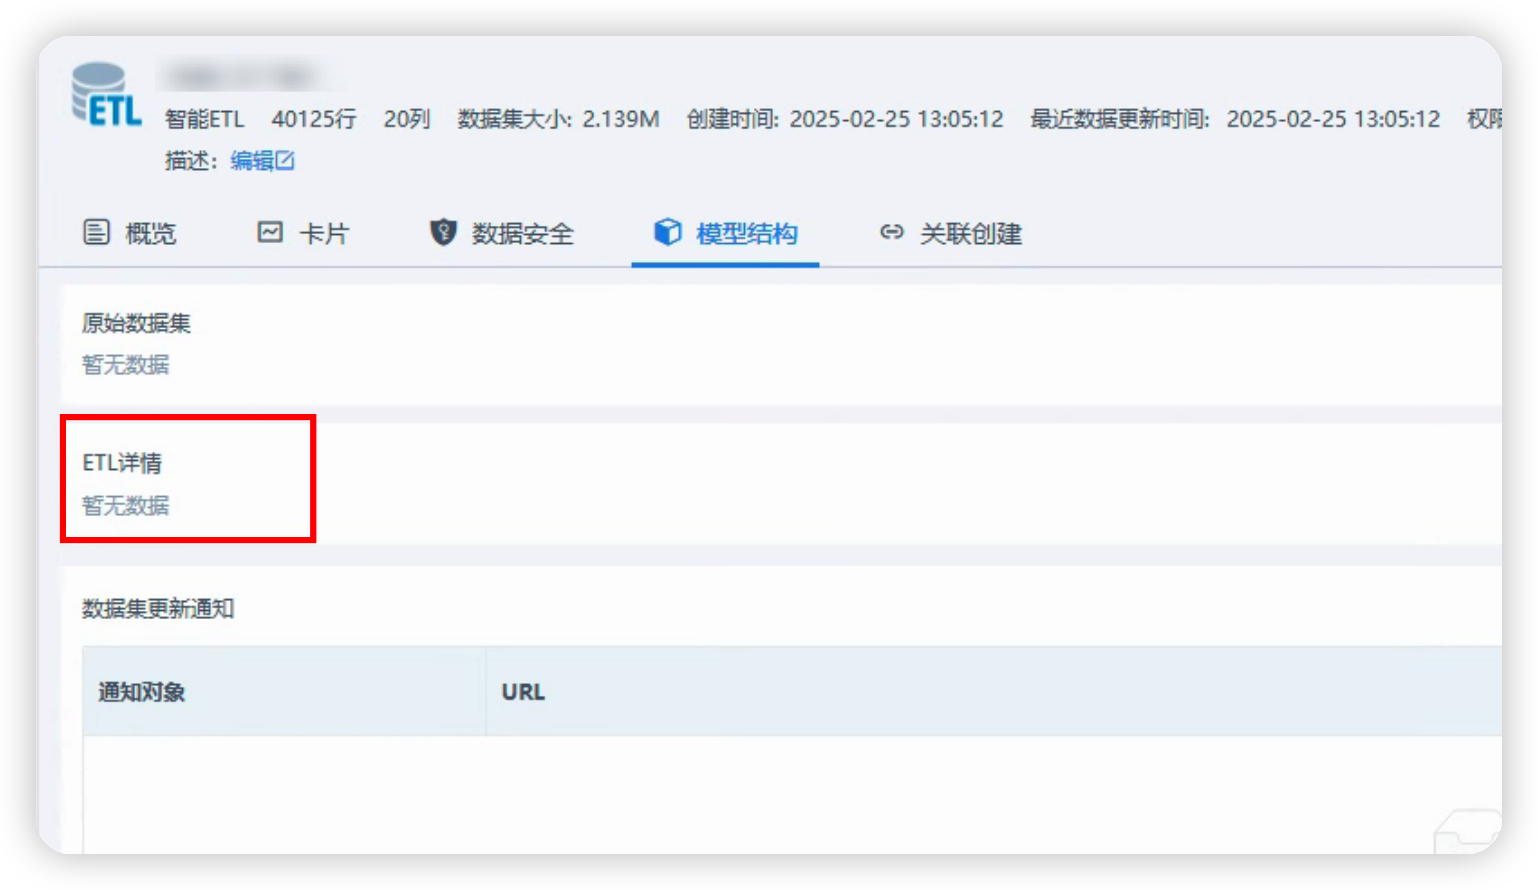Click 暂无数据 under ETL详情
Image resolution: width=1538 pixels, height=890 pixels.
[126, 505]
